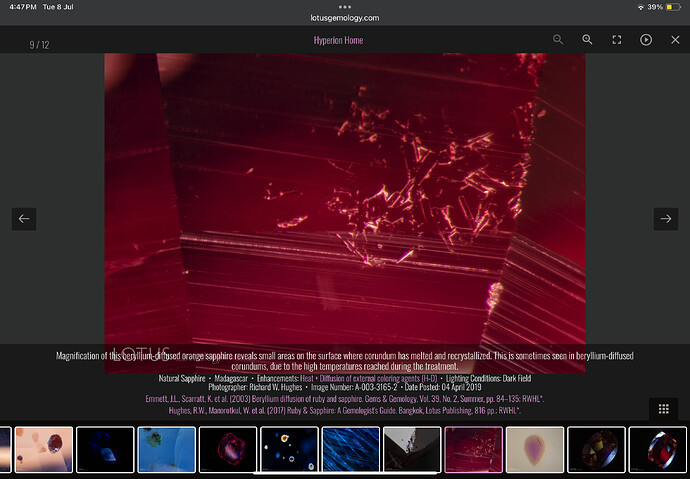690x479 pixels.
Task: Click the 'Madagascar' origin text
Action: tap(231, 378)
